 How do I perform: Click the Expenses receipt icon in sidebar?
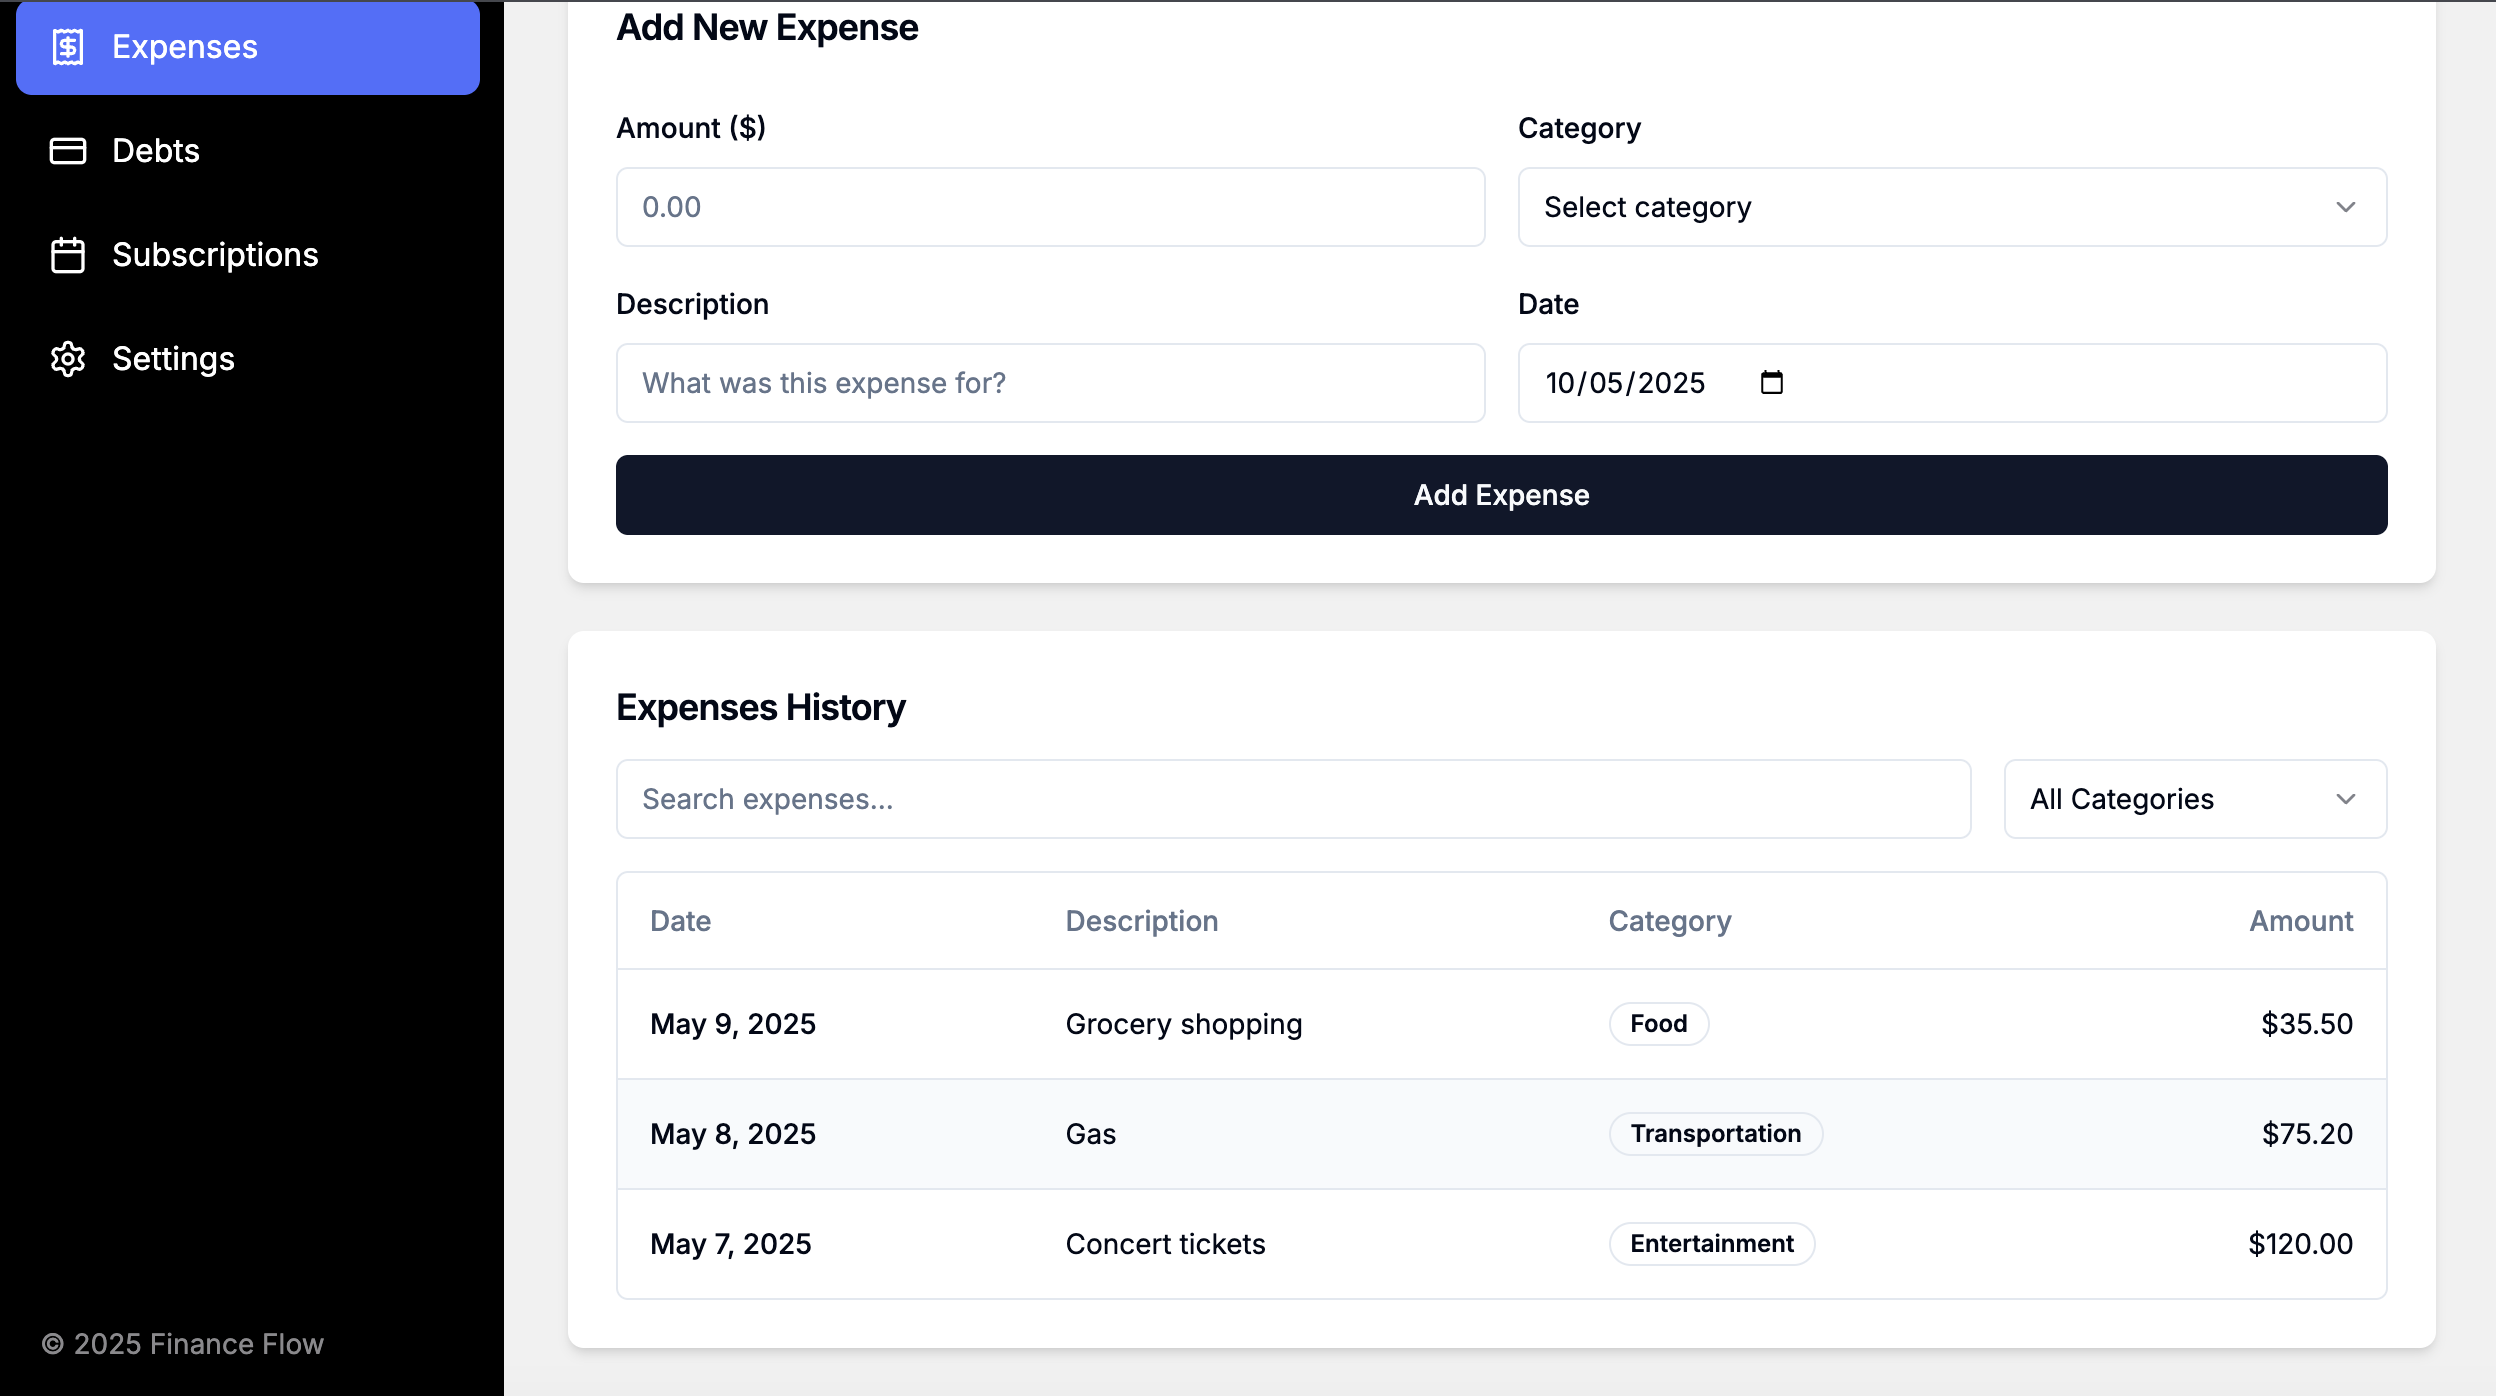[67, 47]
